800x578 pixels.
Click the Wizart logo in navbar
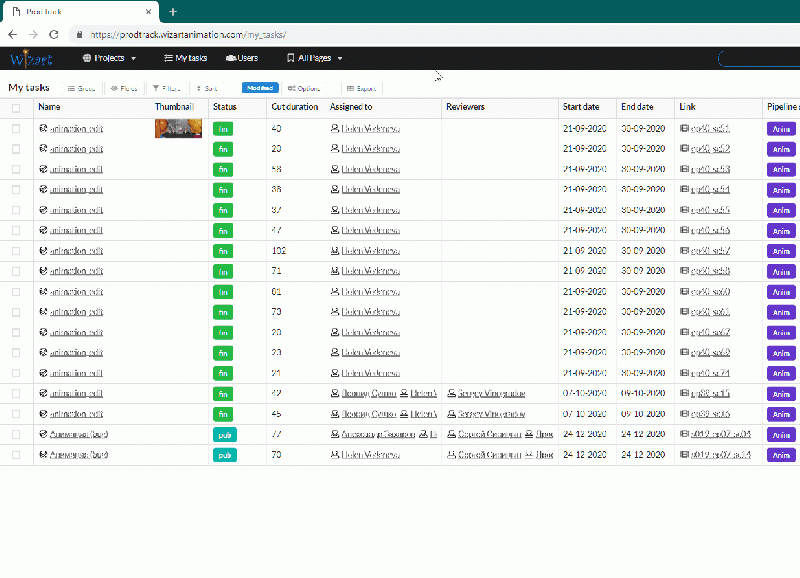point(31,58)
